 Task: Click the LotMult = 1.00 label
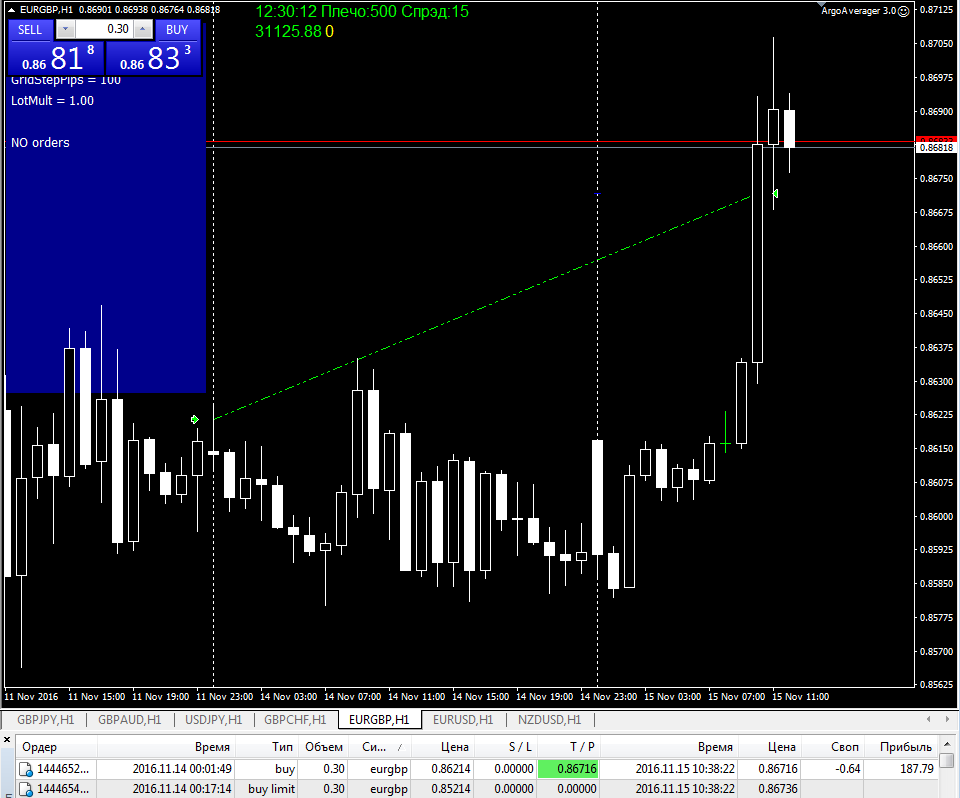coord(53,101)
